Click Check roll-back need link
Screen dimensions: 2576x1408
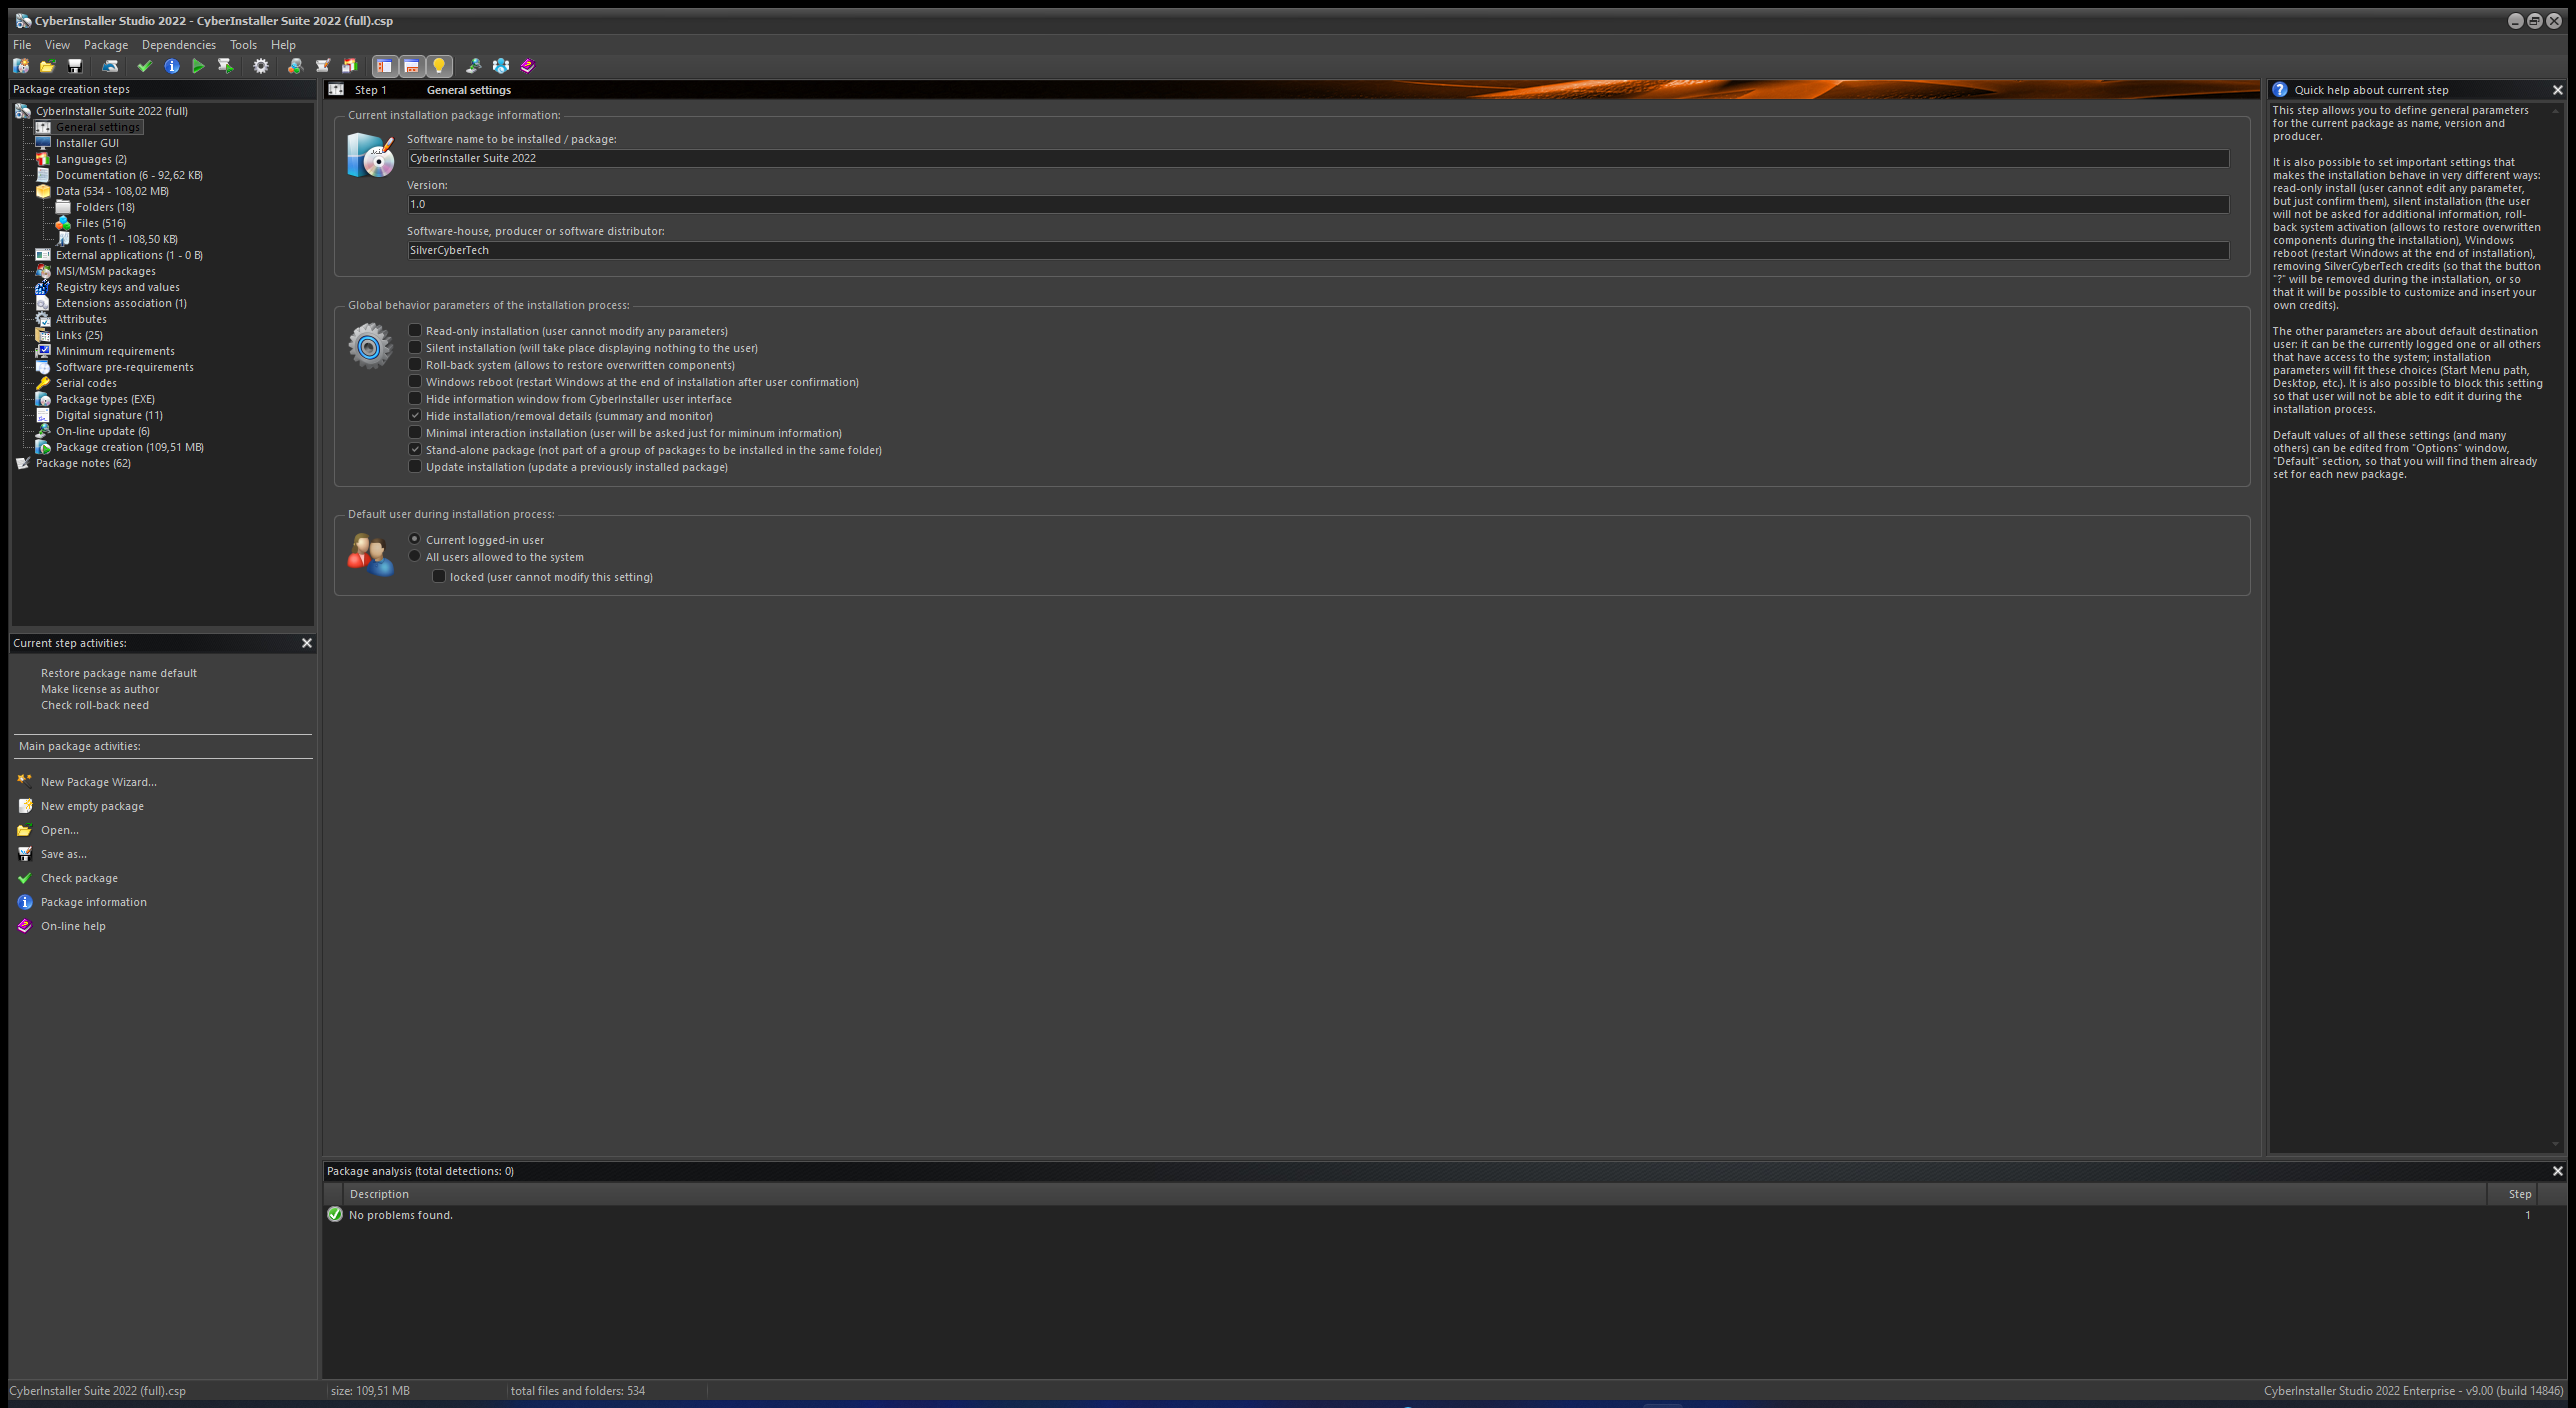click(95, 705)
